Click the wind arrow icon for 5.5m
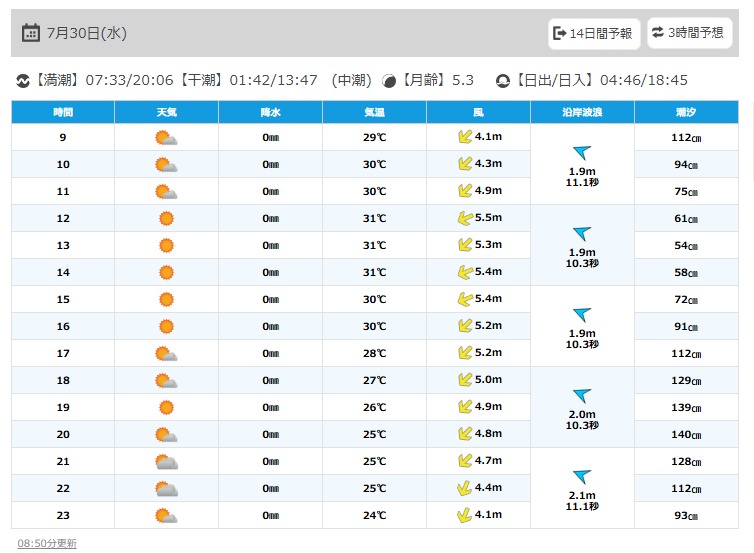The image size is (754, 553). pos(465,218)
